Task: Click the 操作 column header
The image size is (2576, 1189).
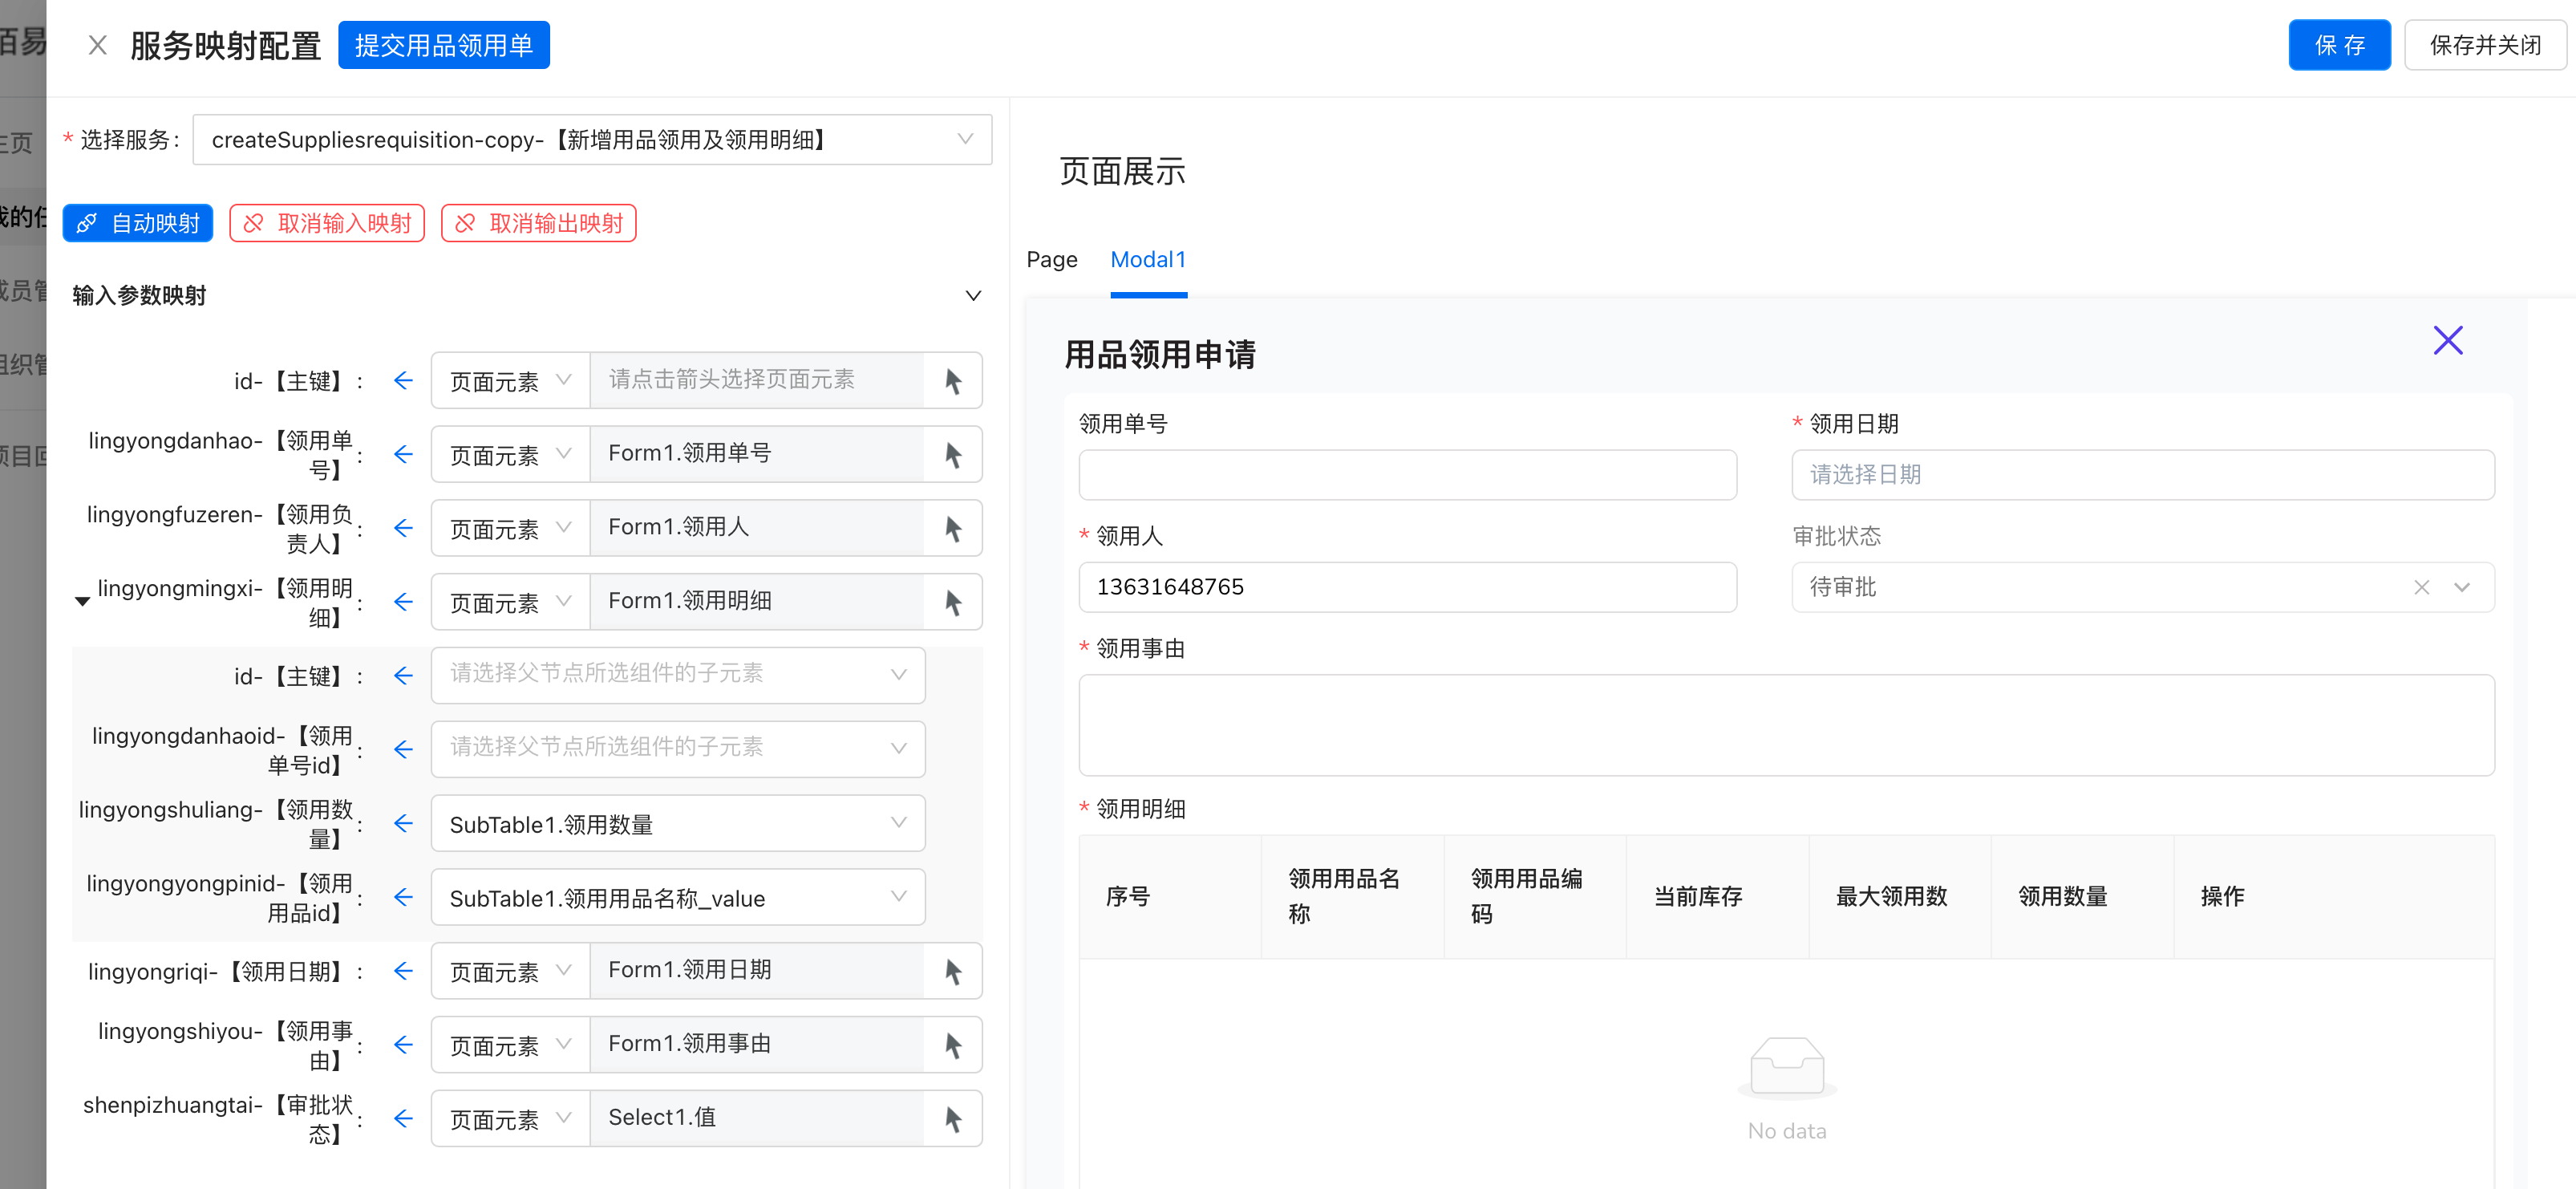Action: [x=2333, y=897]
